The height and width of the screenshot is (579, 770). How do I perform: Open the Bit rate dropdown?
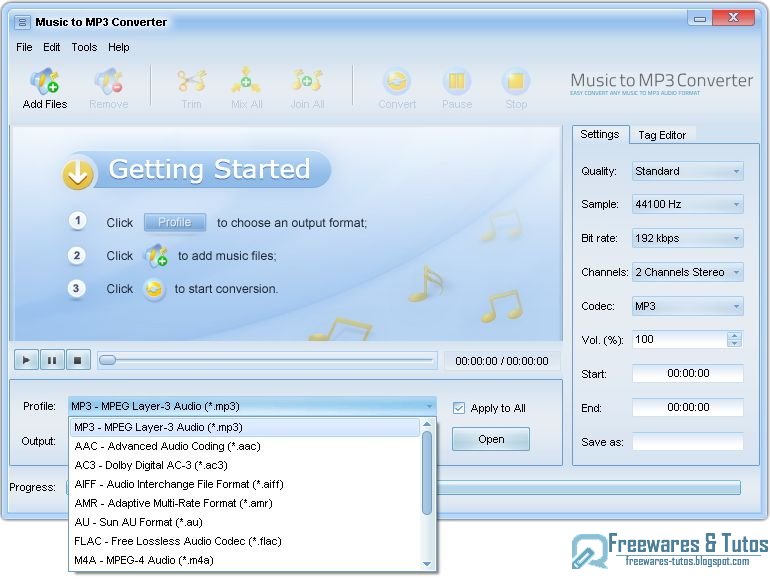688,239
